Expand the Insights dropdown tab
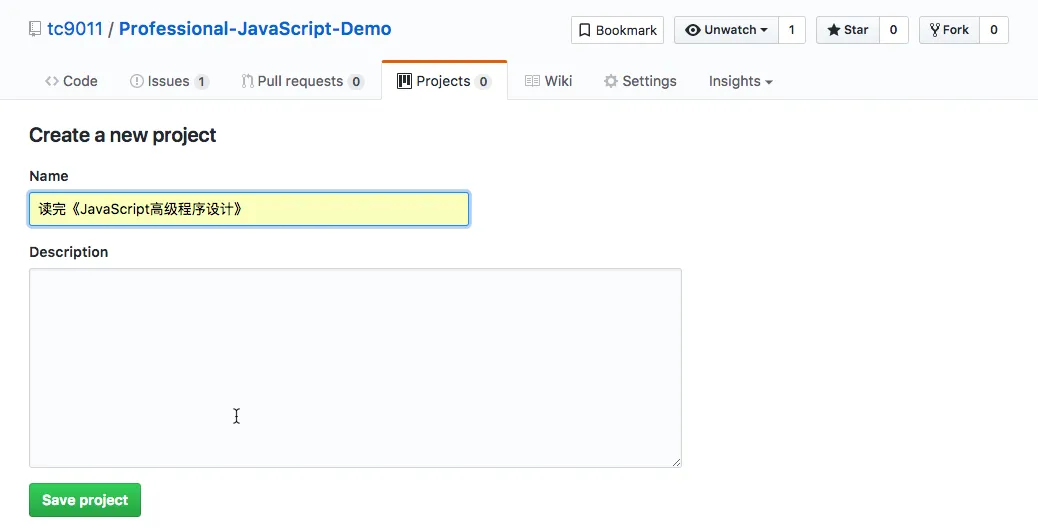 coord(740,81)
